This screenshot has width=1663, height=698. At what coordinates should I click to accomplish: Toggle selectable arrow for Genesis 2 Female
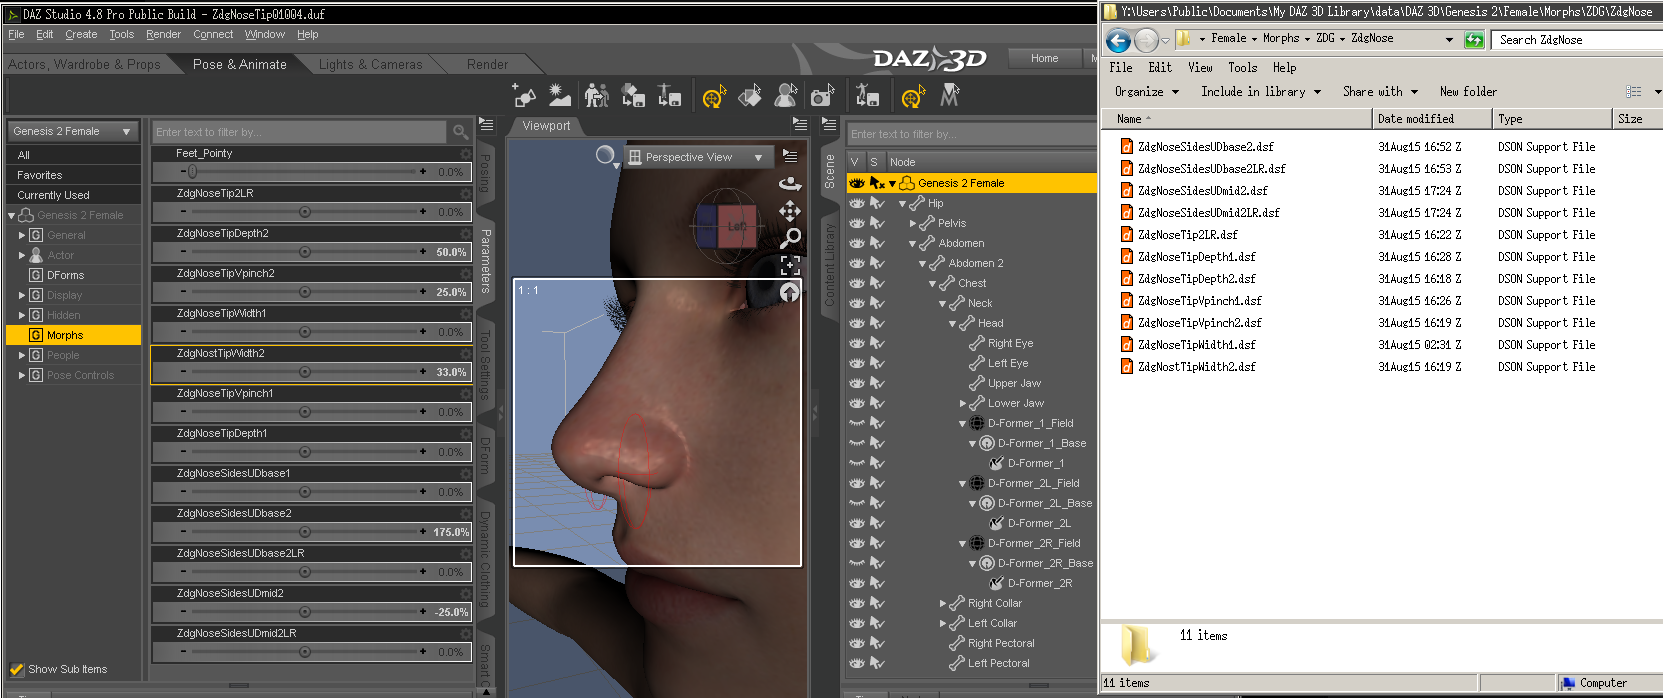tap(878, 183)
